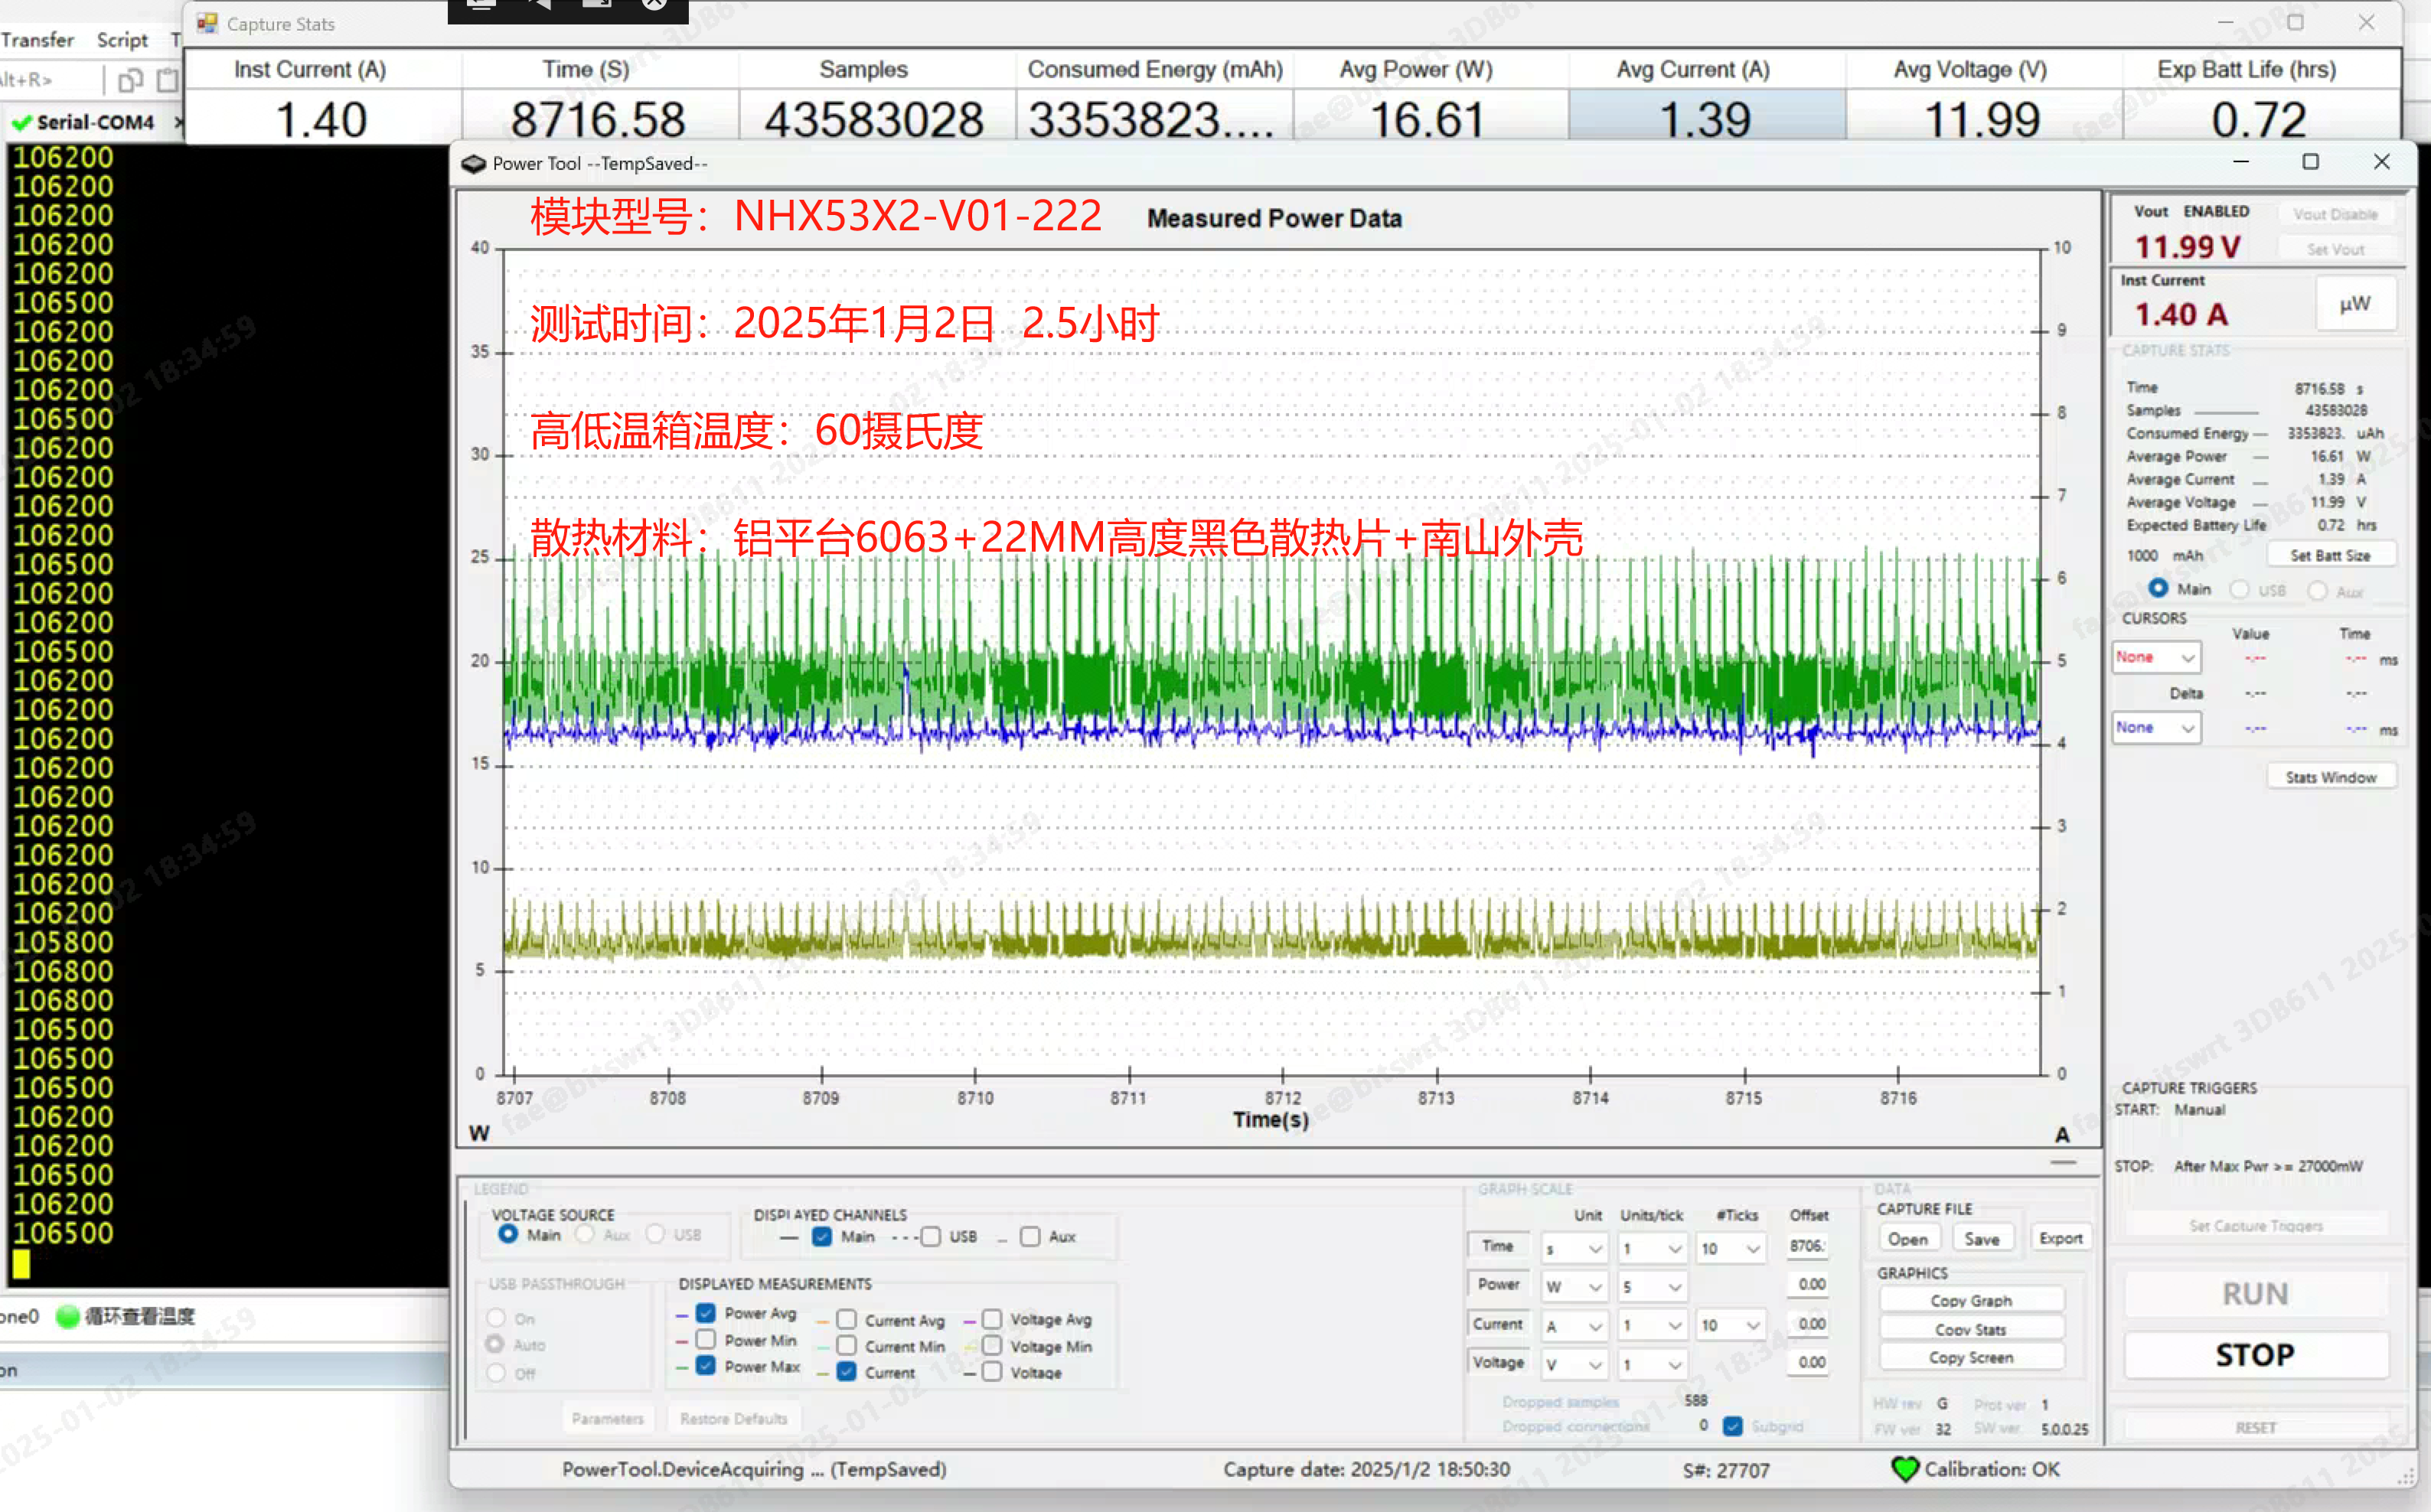The height and width of the screenshot is (1512, 2431).
Task: Click the green 循环查看温度 status icon
Action: pos(68,1317)
